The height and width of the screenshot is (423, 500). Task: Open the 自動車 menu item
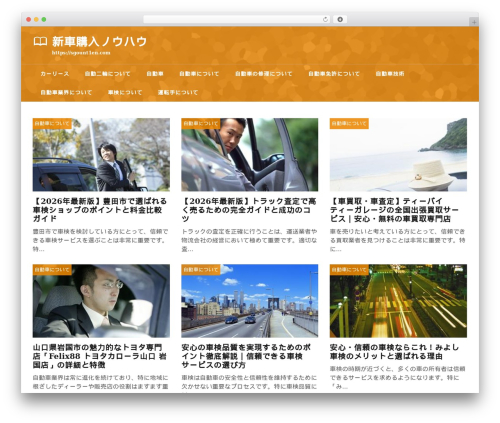pyautogui.click(x=155, y=74)
